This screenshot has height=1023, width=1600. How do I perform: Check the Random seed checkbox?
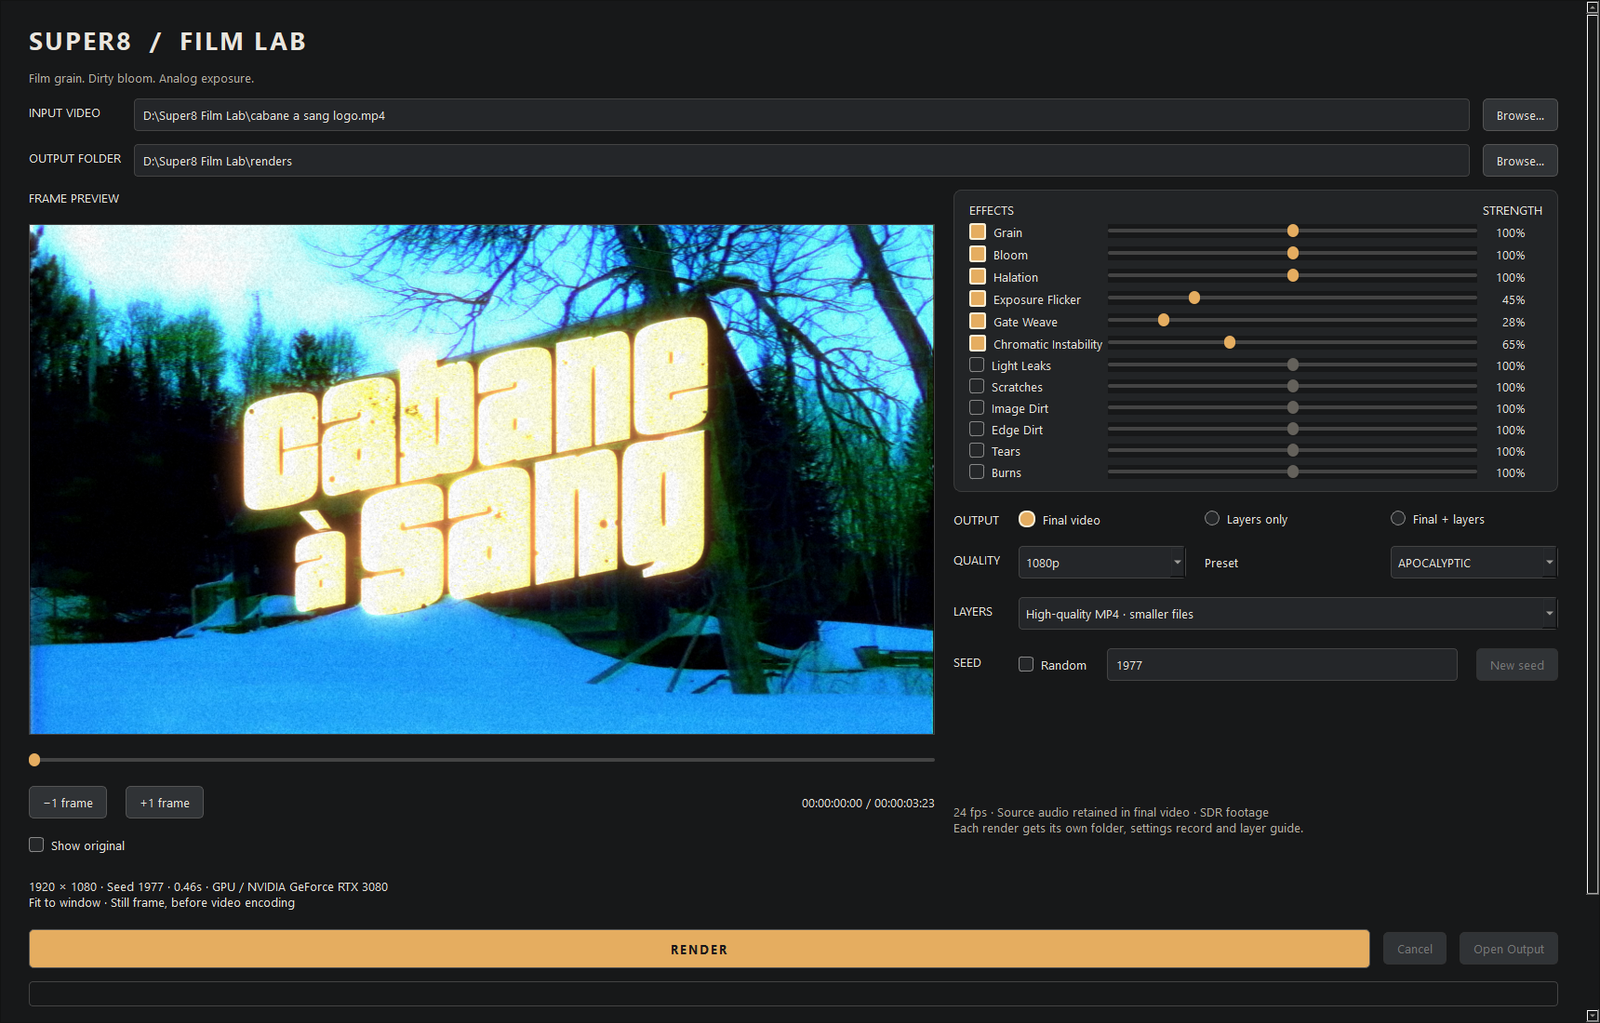1026,664
